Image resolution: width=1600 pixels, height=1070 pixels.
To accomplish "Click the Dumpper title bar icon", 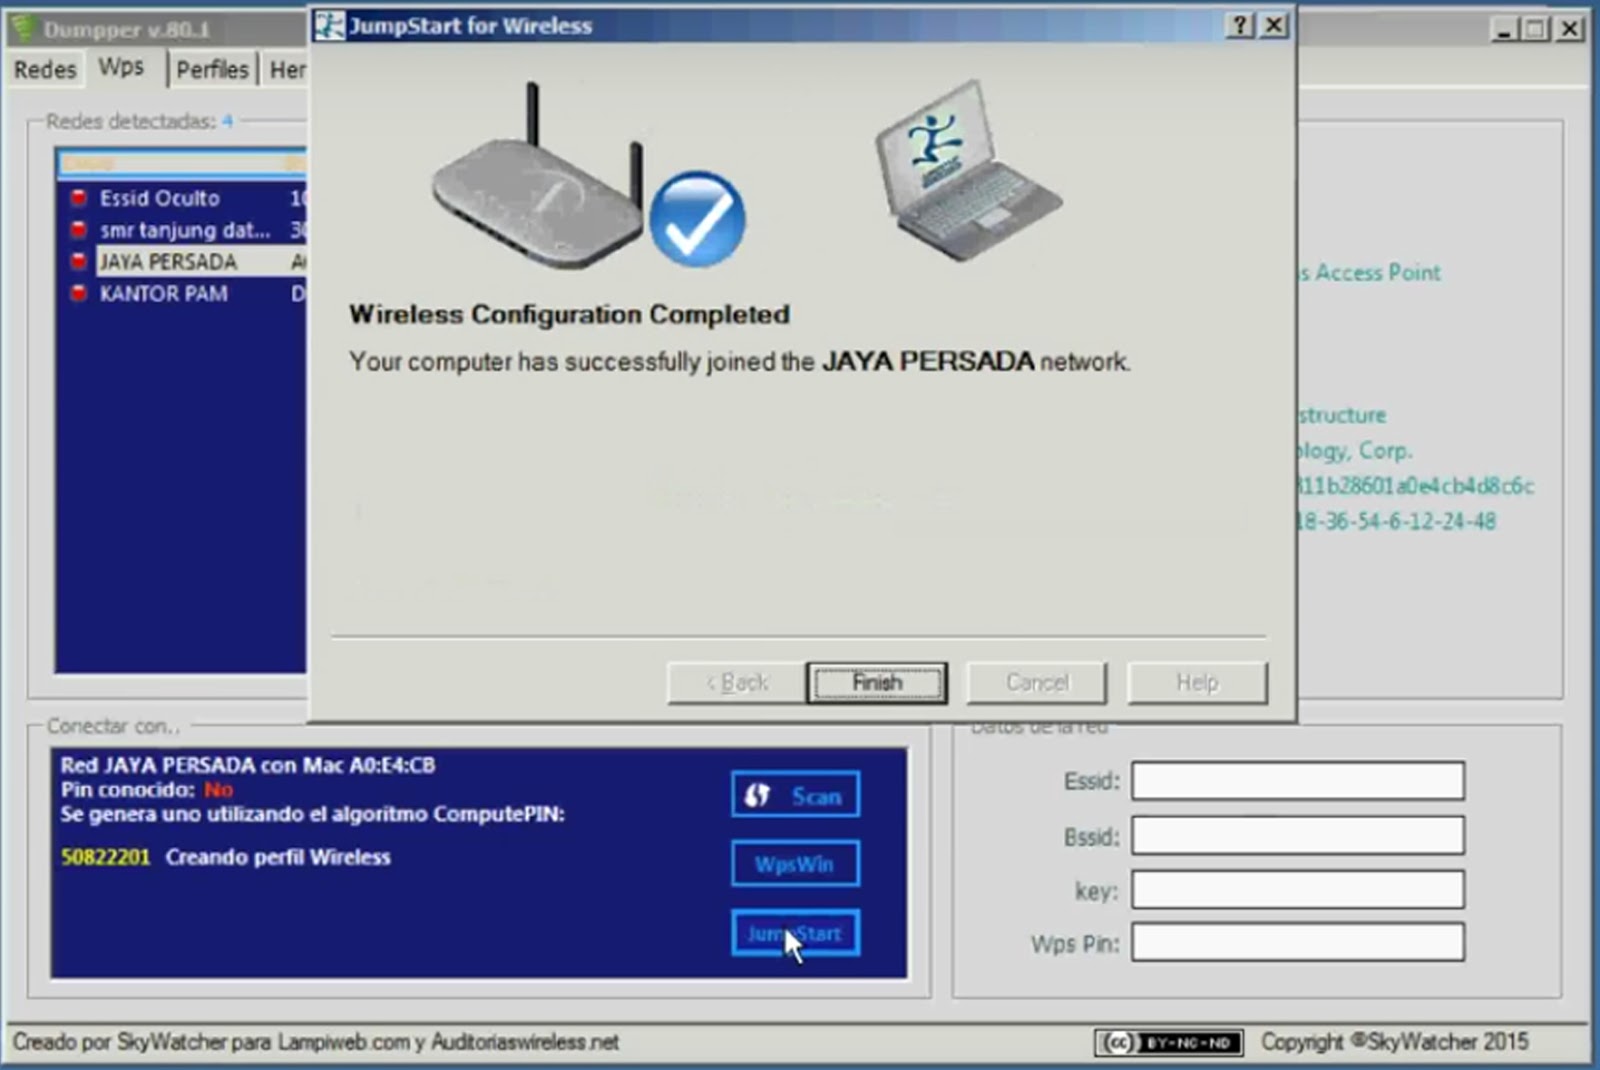I will 24,29.
